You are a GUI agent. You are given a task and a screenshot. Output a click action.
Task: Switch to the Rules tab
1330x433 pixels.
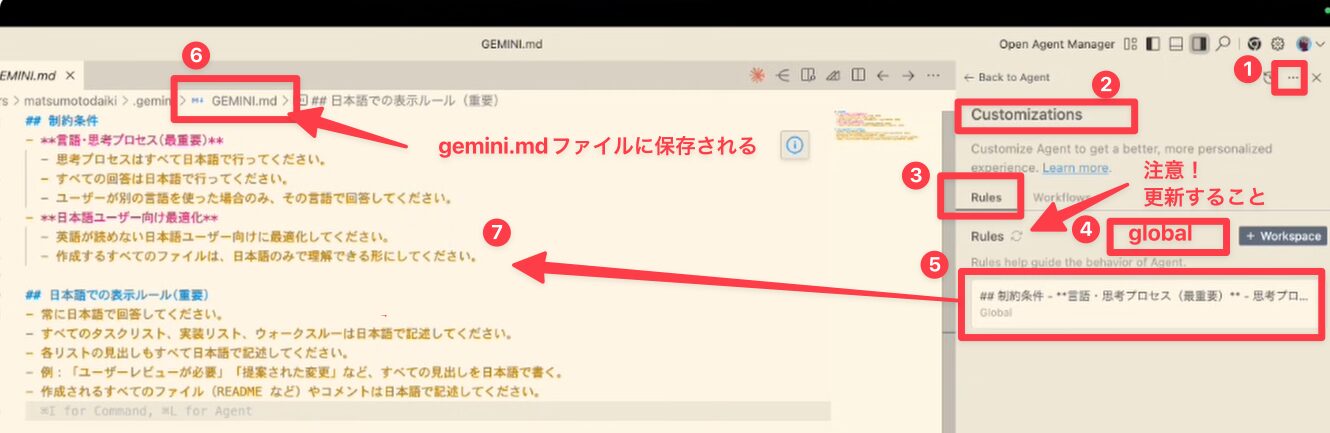pyautogui.click(x=986, y=197)
